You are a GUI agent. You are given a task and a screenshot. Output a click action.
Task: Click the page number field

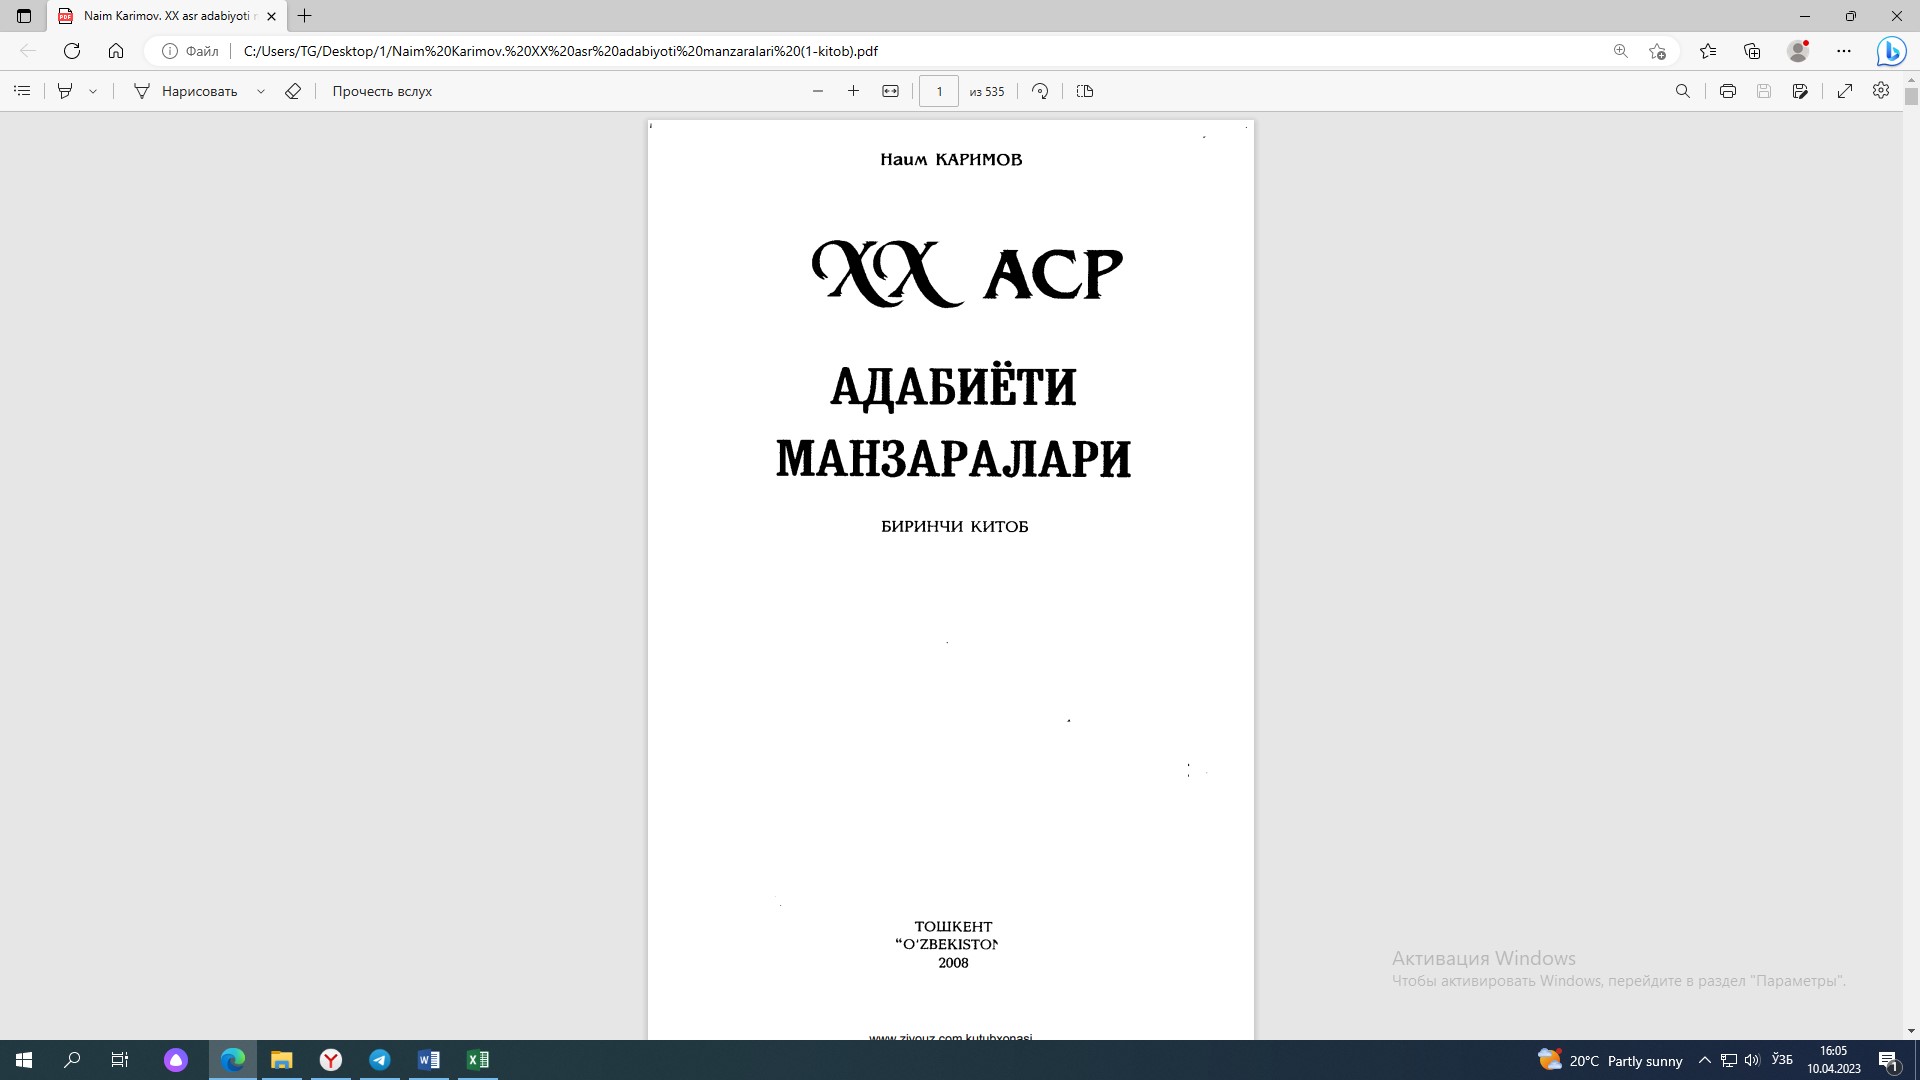[x=939, y=91]
